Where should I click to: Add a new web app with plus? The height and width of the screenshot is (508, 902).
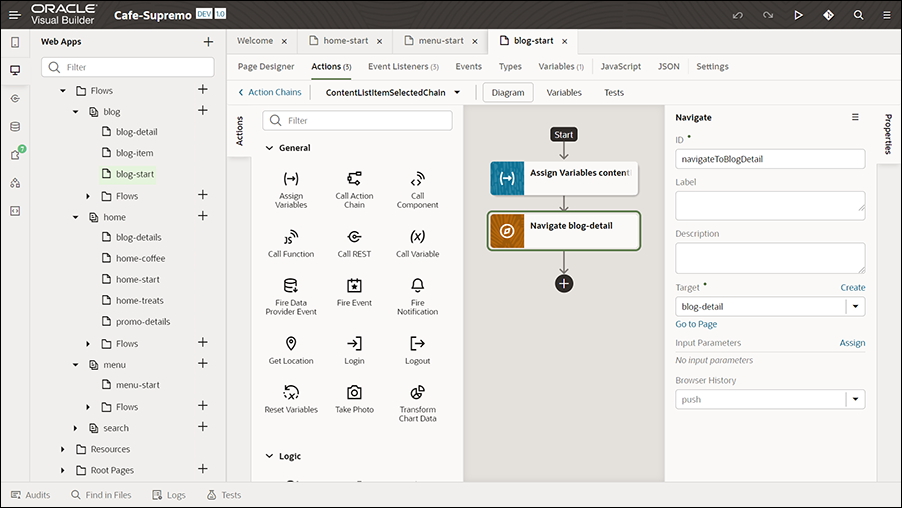pyautogui.click(x=208, y=41)
